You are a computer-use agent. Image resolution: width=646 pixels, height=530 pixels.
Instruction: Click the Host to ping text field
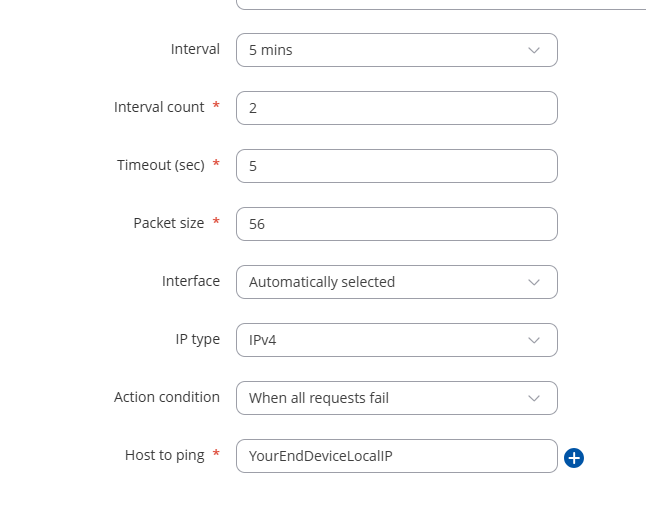(x=397, y=456)
